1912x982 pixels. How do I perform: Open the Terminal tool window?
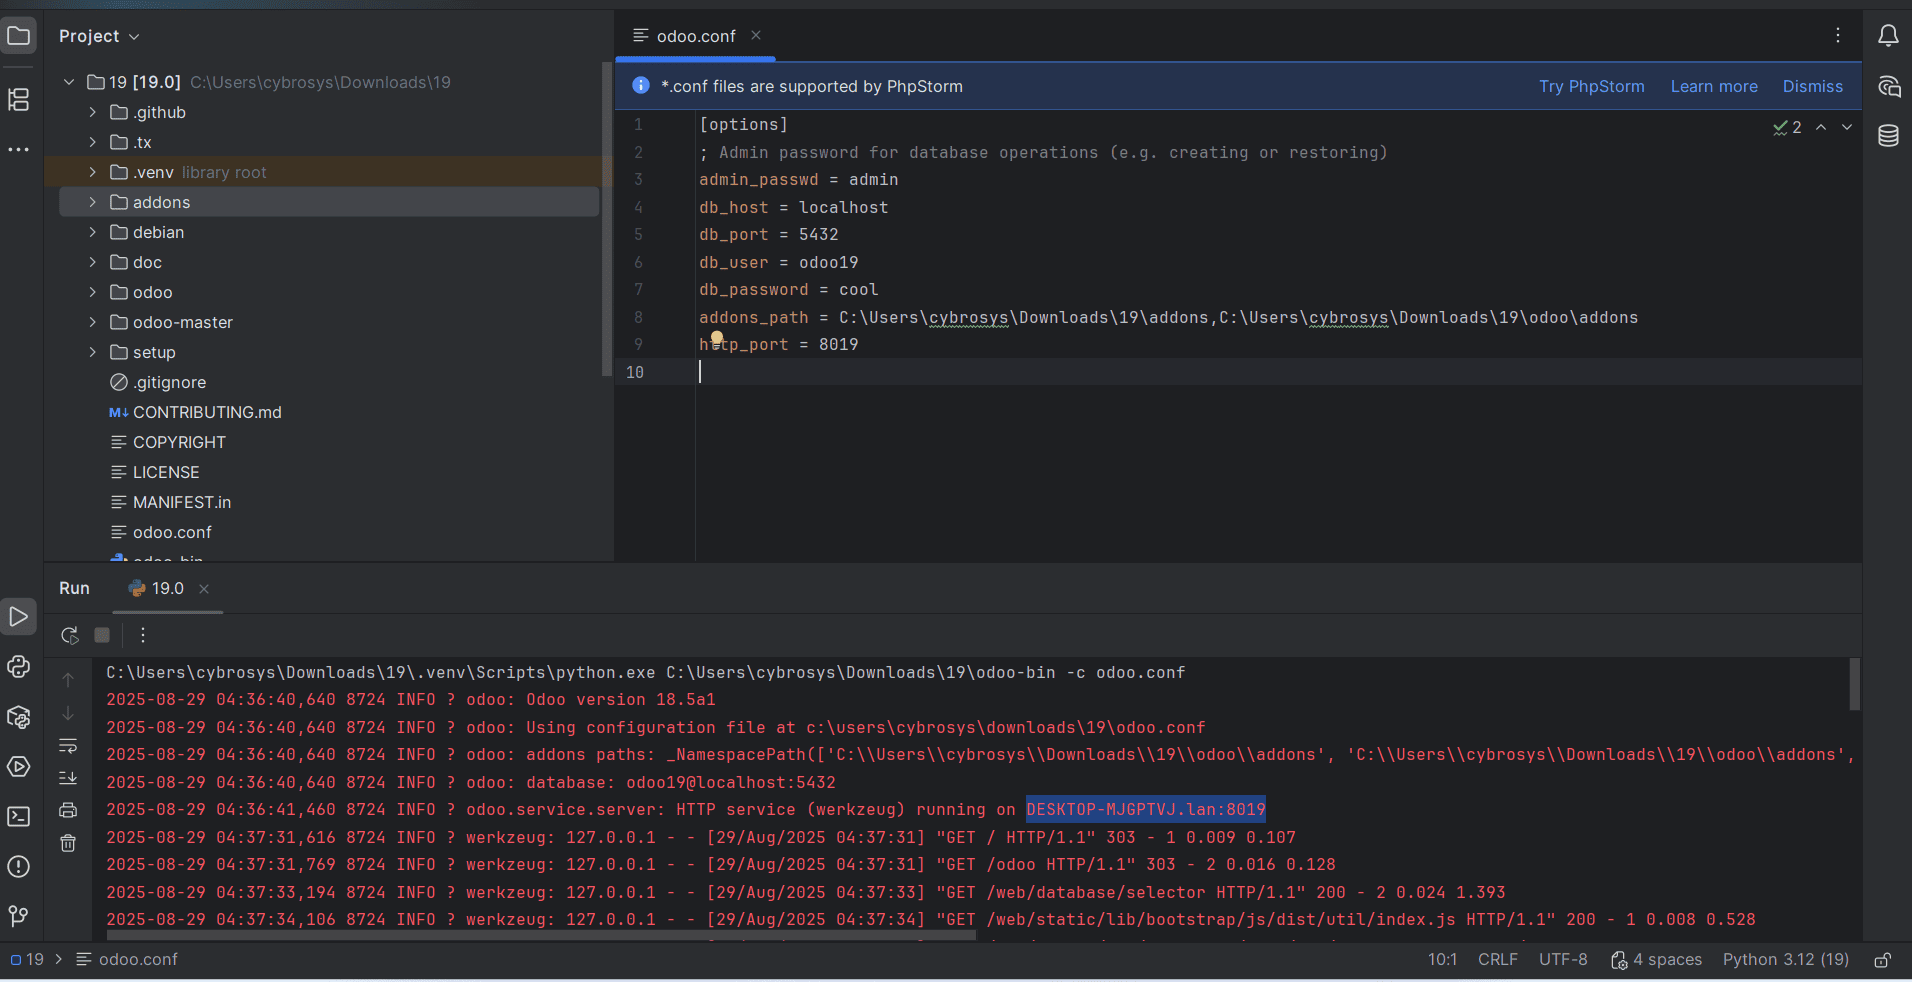(19, 816)
